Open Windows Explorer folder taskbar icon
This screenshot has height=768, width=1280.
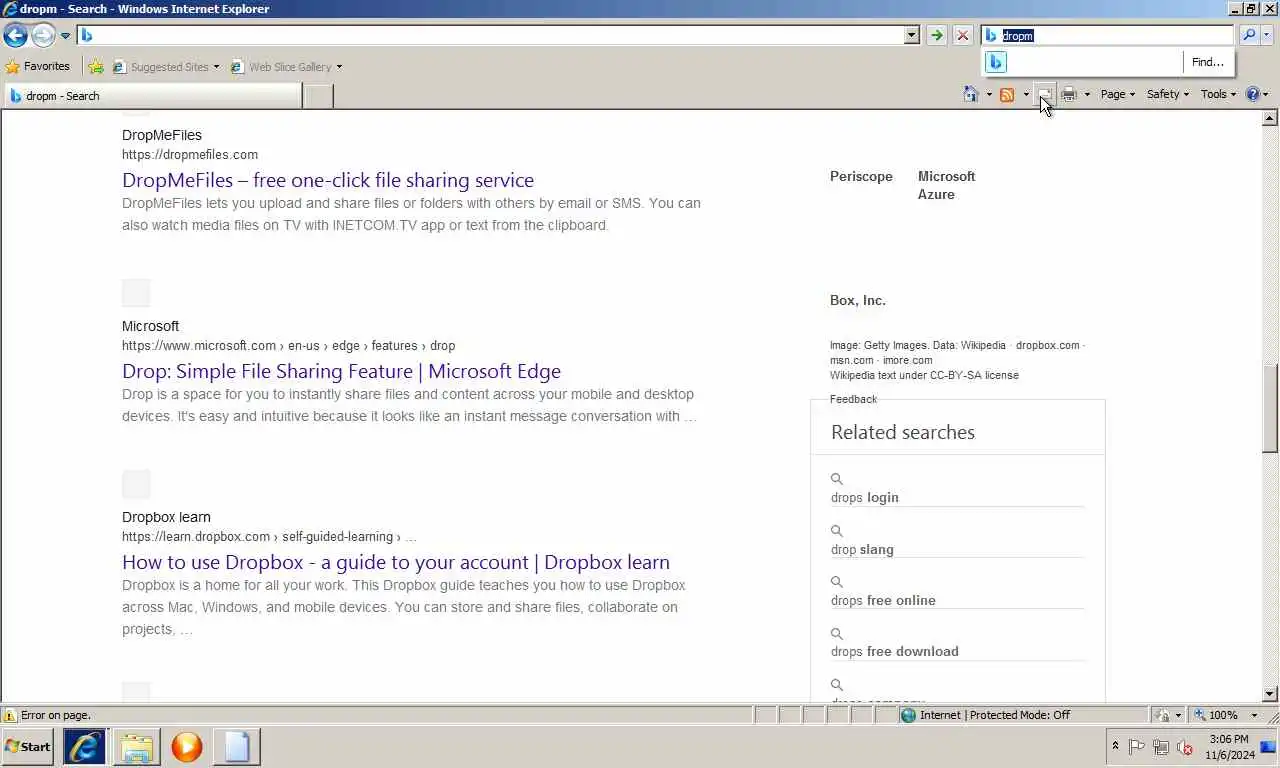coord(136,747)
